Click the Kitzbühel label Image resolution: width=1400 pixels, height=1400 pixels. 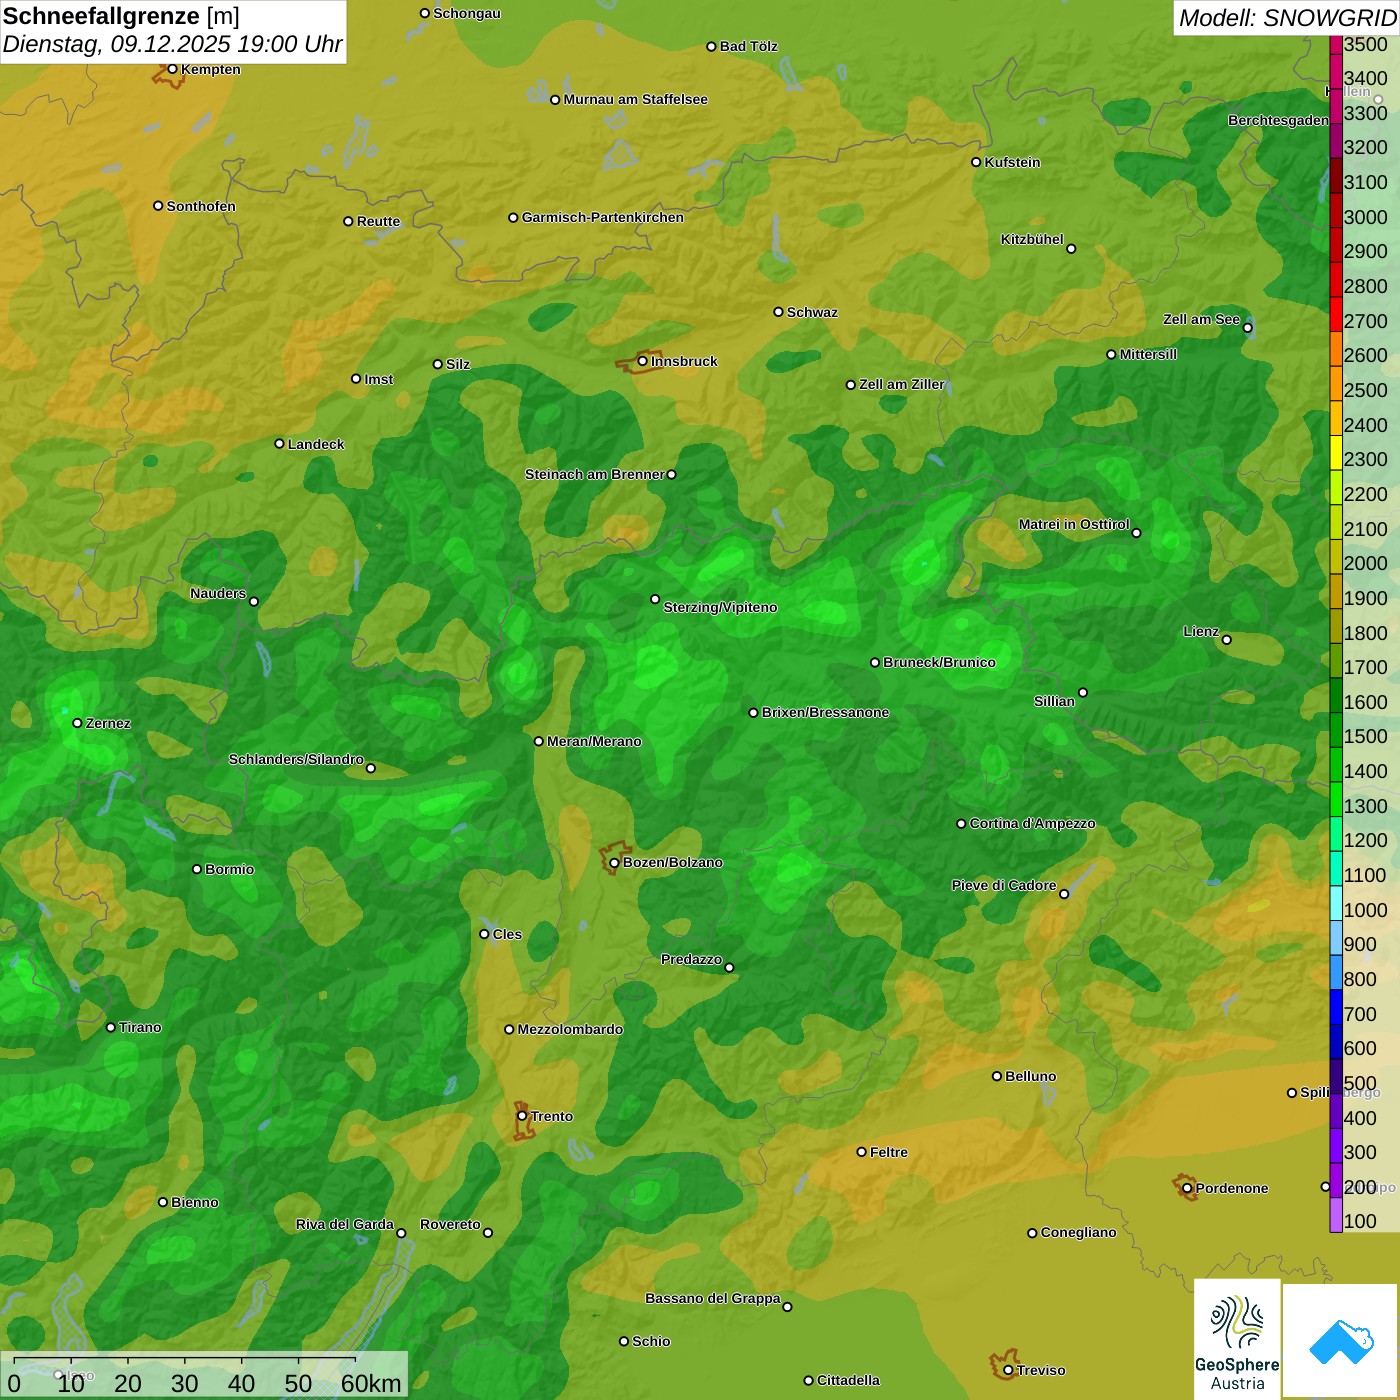coord(1032,239)
